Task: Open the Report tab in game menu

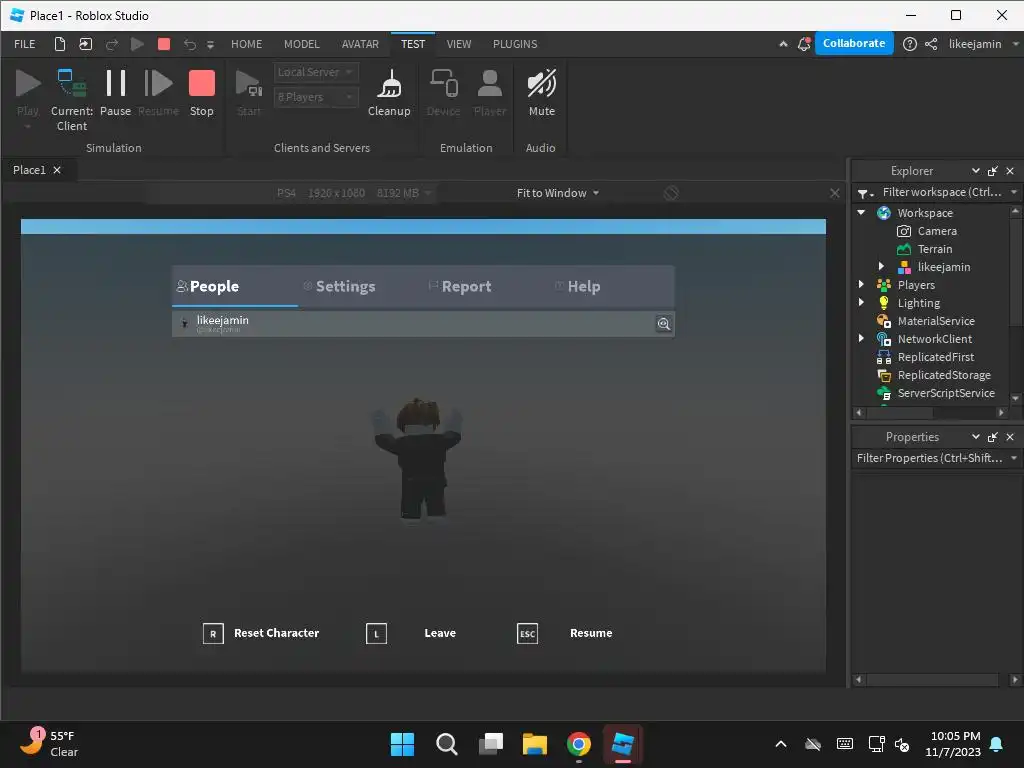Action: click(x=460, y=286)
